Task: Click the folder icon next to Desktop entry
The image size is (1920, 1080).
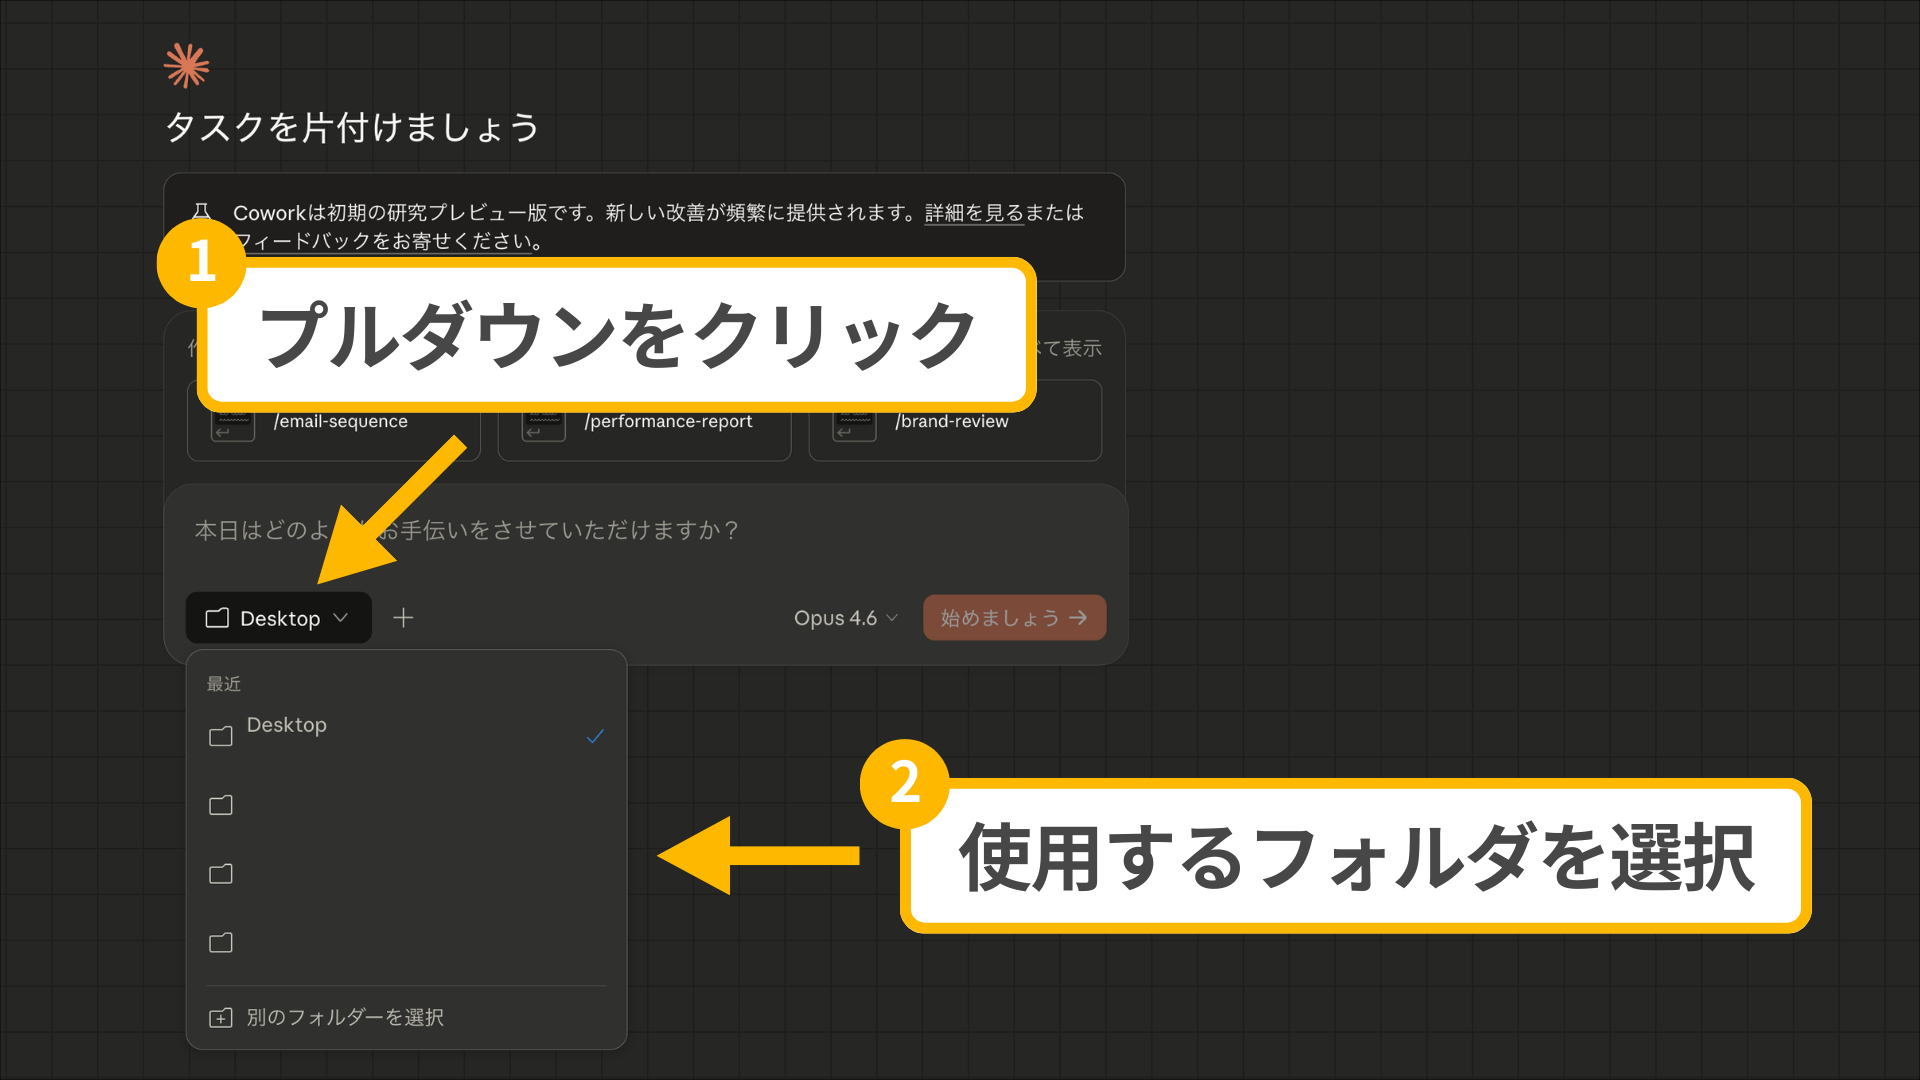Action: coord(221,737)
